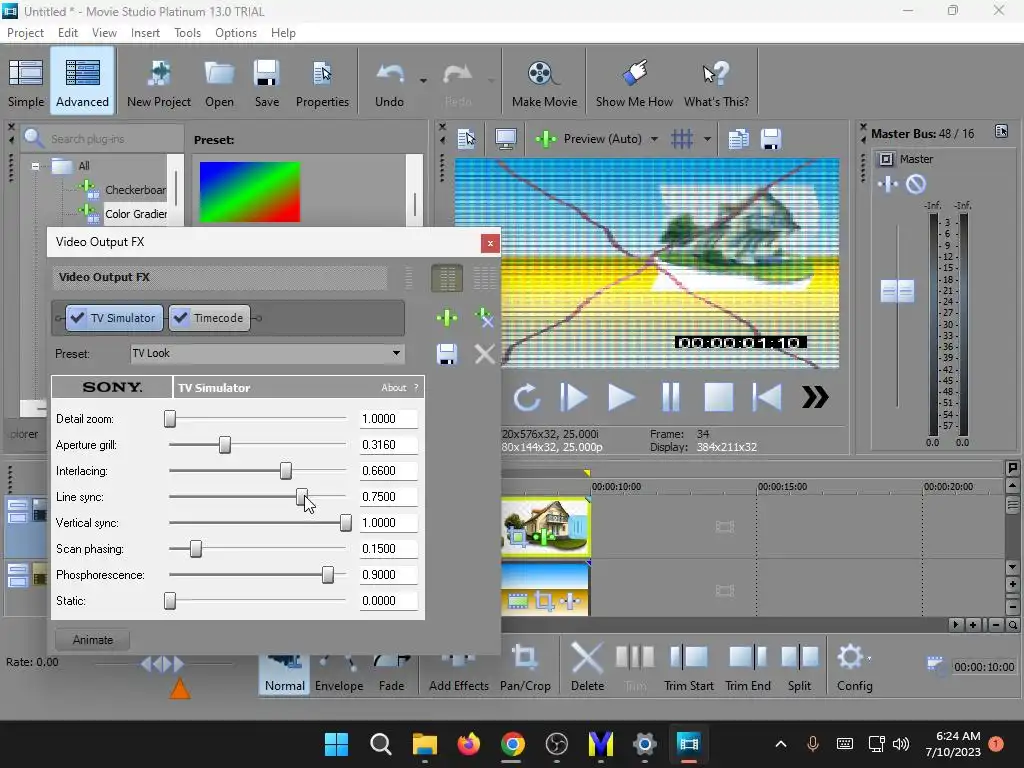1024x768 pixels.
Task: Collapse the All plug-ins tree node
Action: click(35, 166)
